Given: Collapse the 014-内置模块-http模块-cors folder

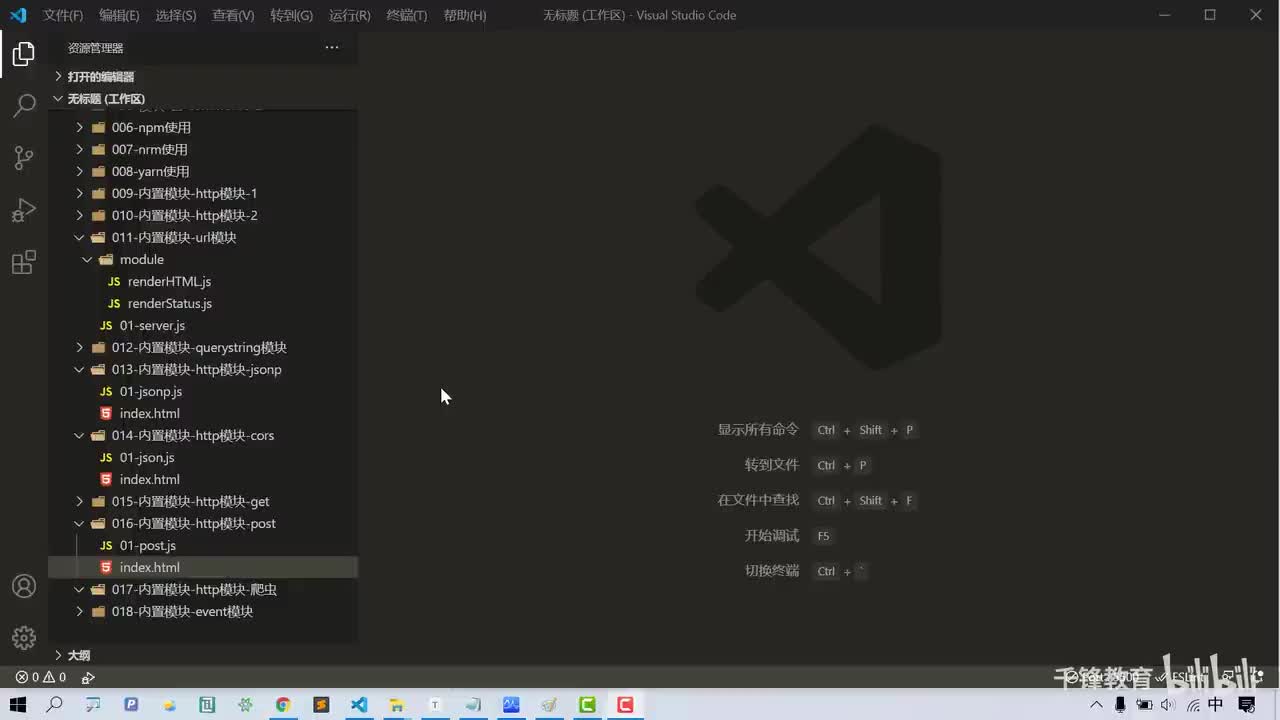Looking at the screenshot, I should (203, 435).
